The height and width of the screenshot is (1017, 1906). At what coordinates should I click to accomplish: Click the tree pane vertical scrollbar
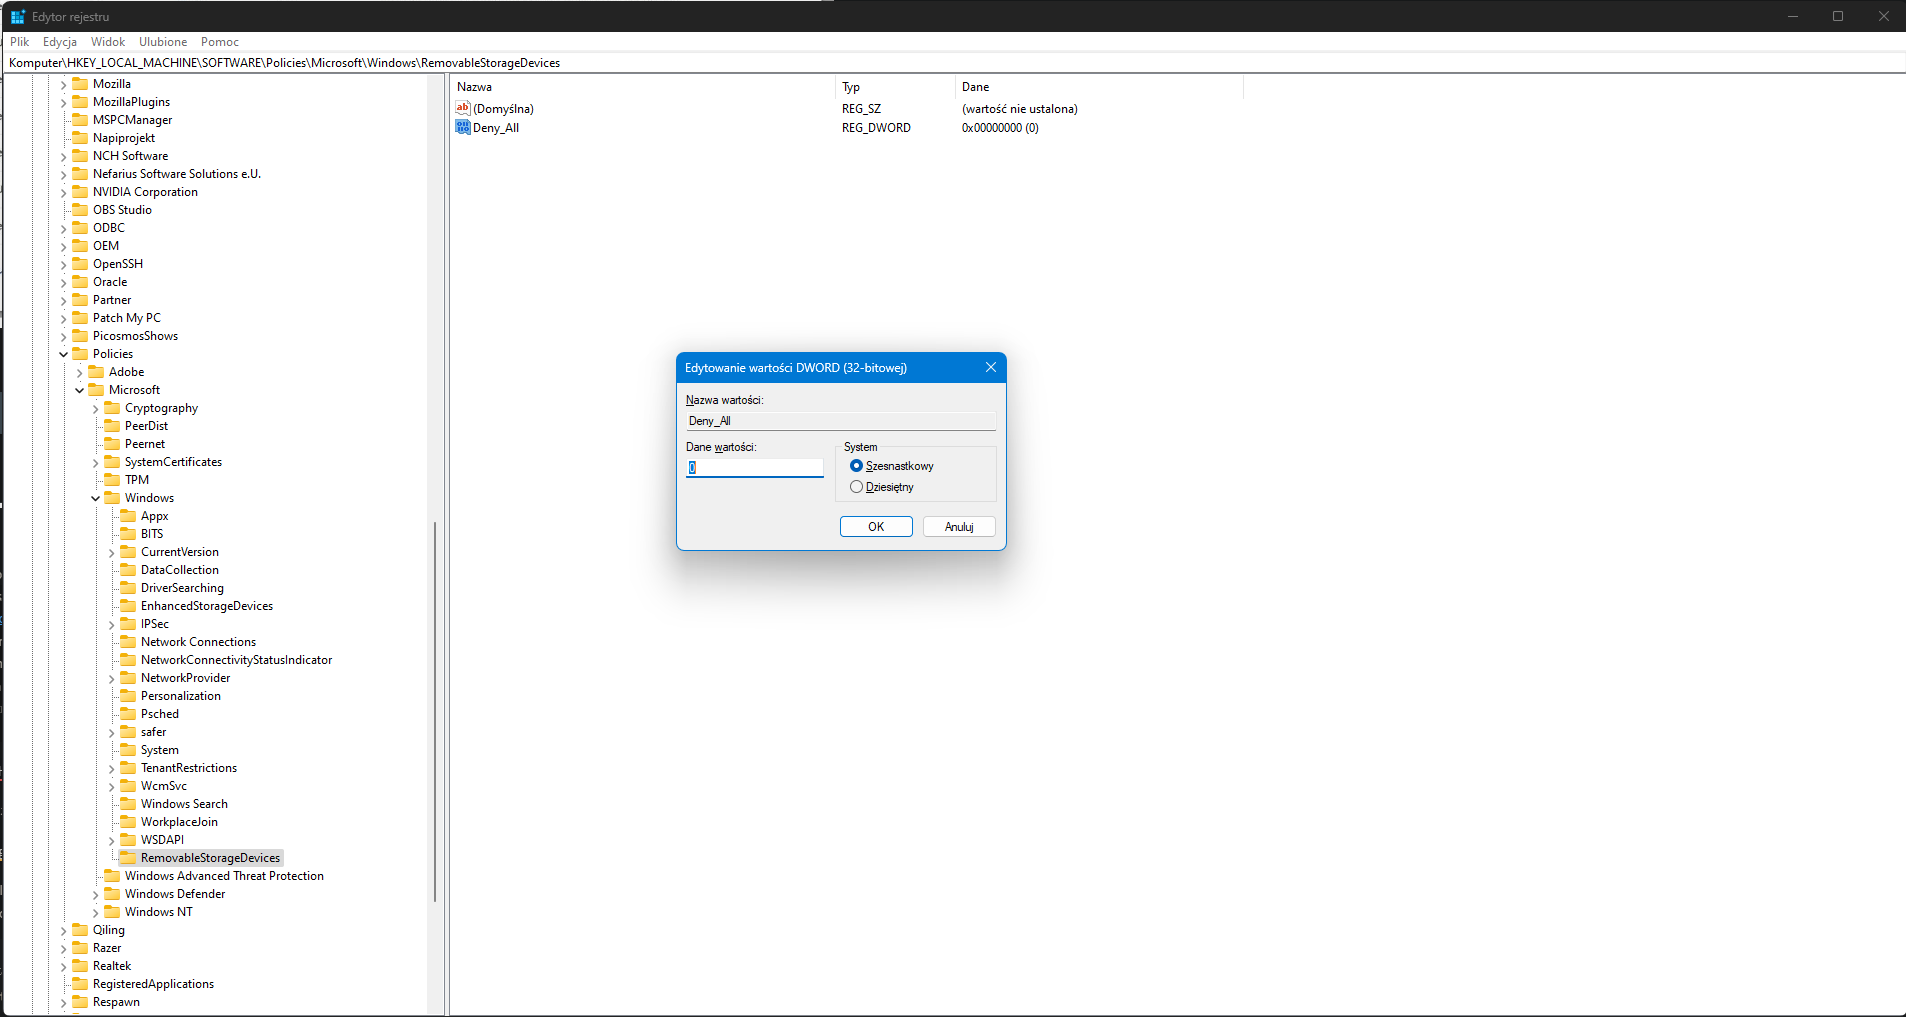435,711
